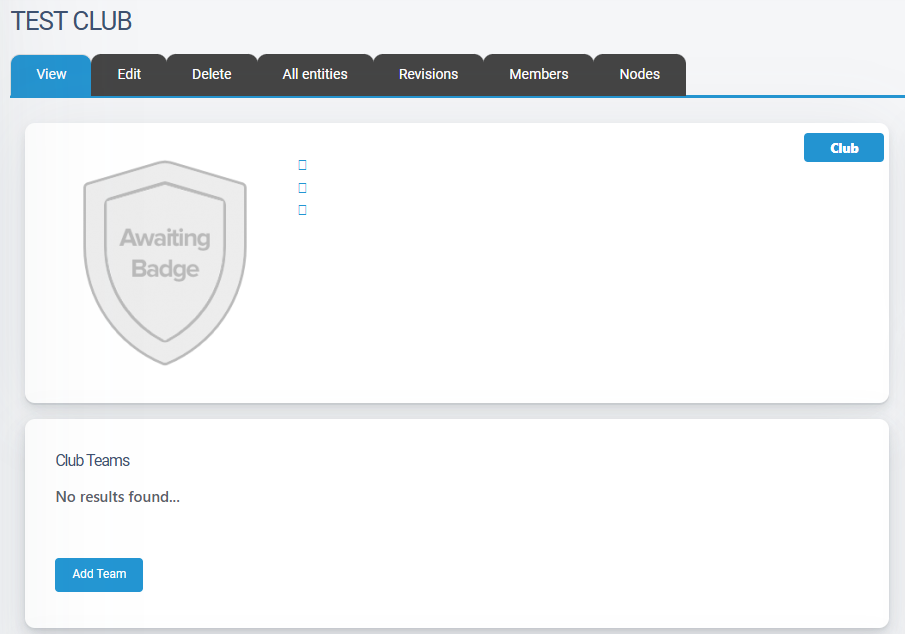Select the Delete tab

[211, 75]
